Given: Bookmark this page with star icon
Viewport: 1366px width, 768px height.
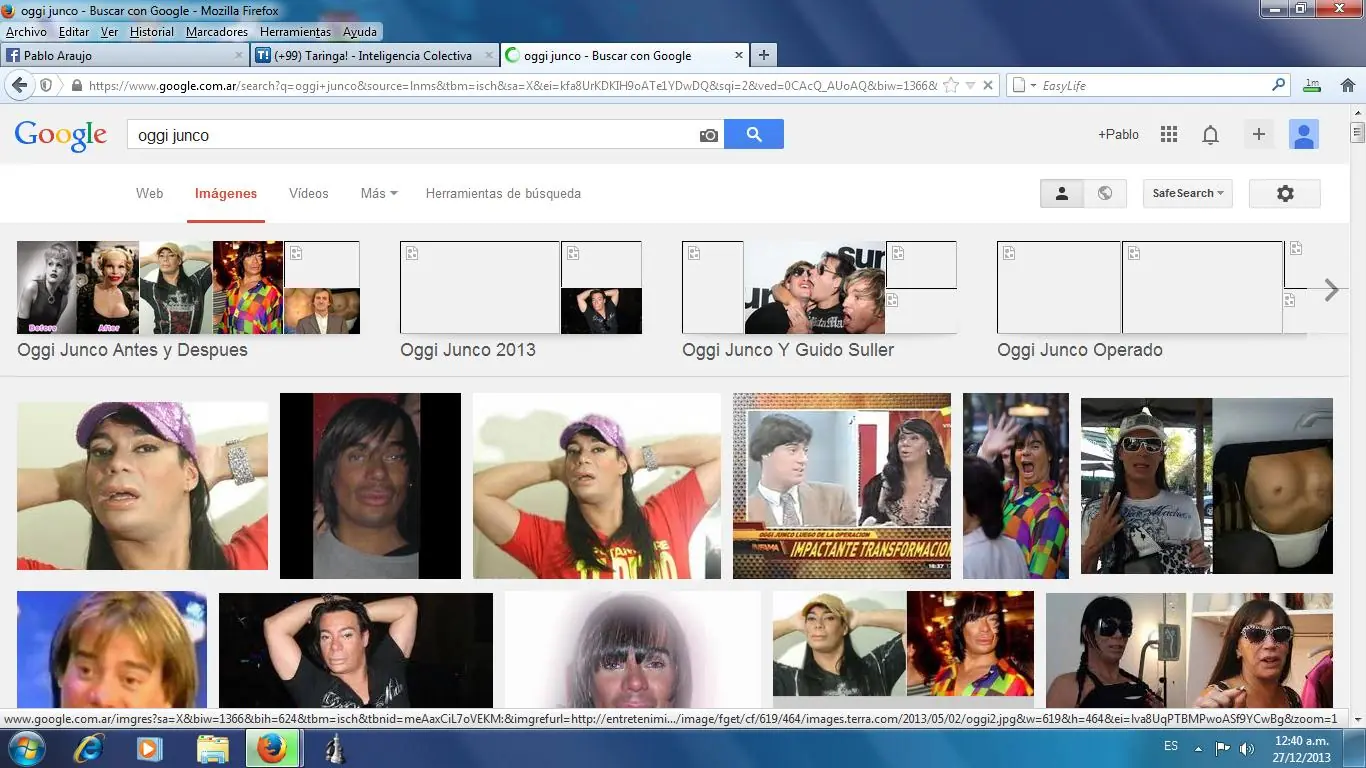Looking at the screenshot, I should click(x=951, y=86).
